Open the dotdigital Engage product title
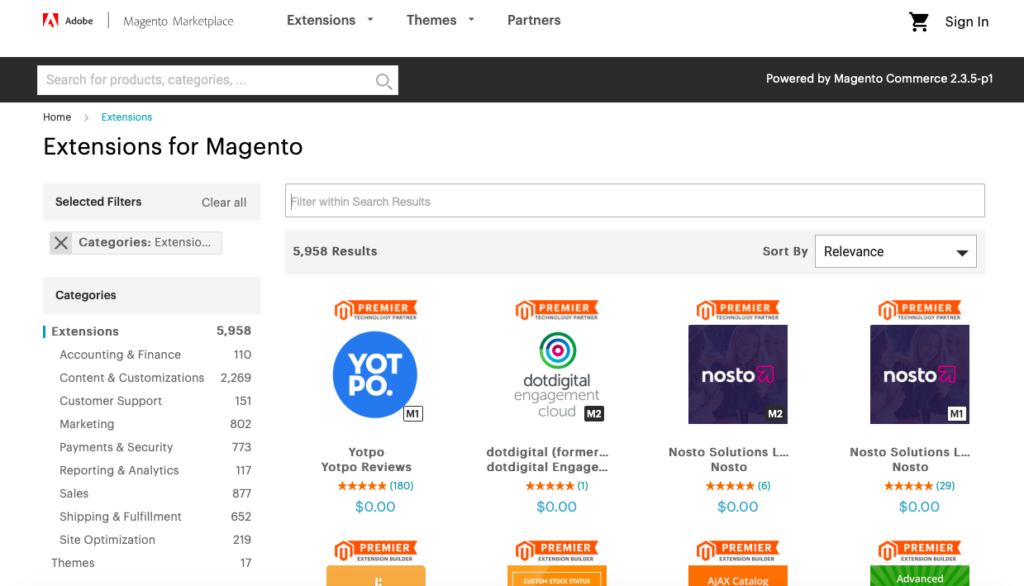 point(547,467)
